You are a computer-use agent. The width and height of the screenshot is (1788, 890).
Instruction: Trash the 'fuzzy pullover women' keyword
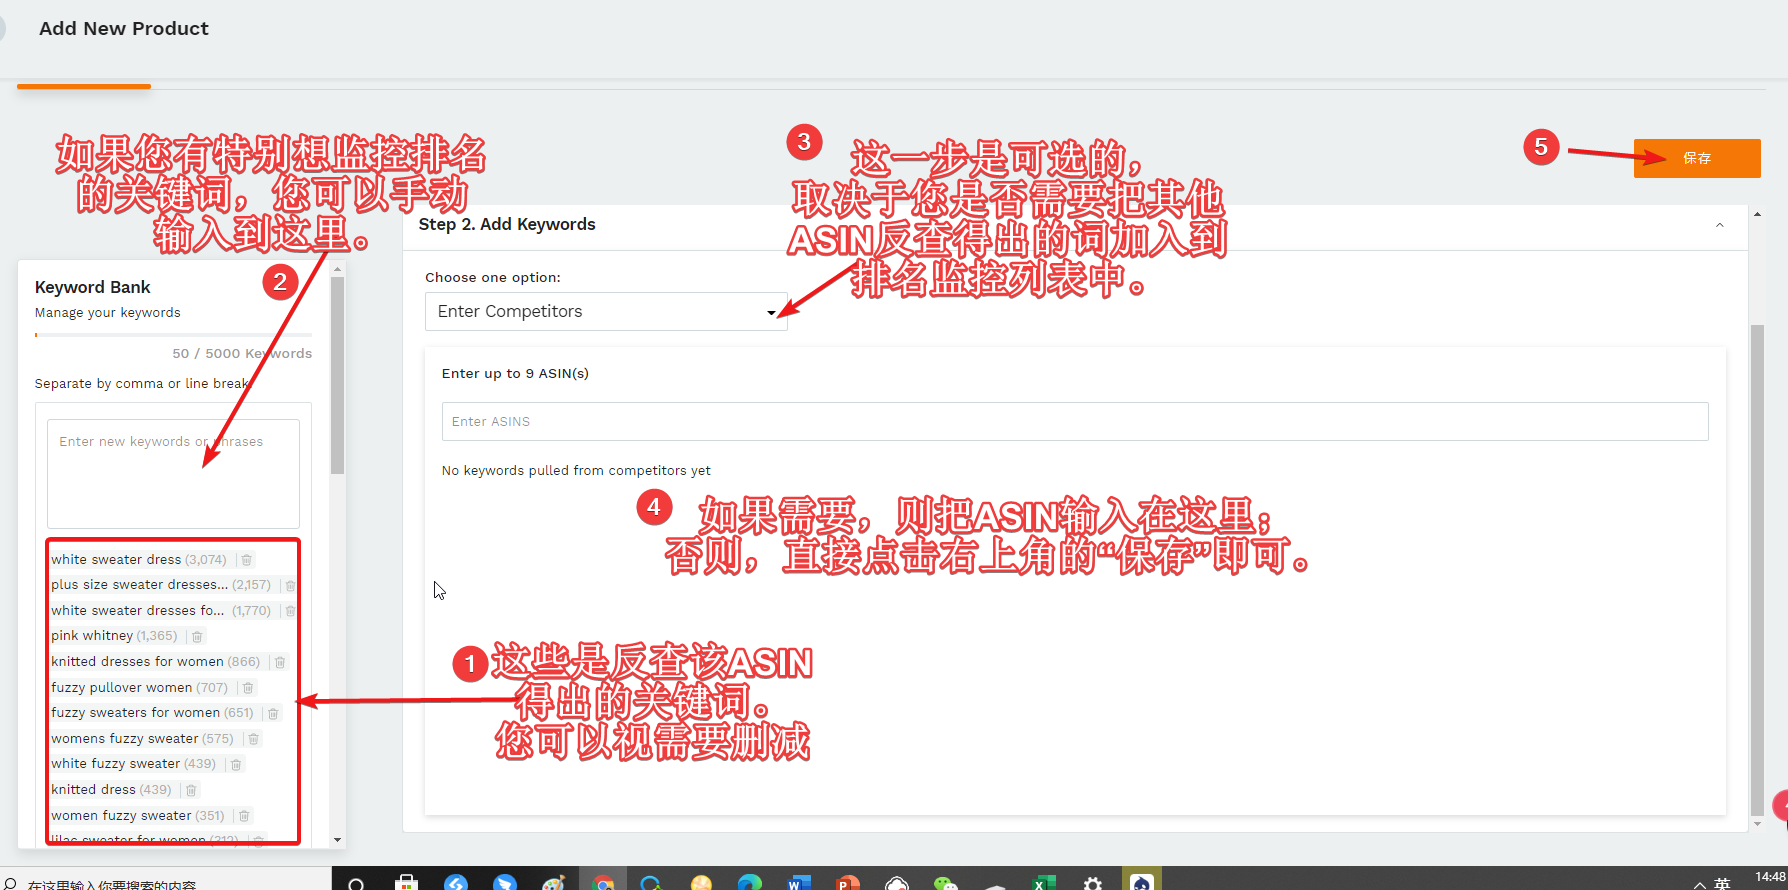click(248, 688)
